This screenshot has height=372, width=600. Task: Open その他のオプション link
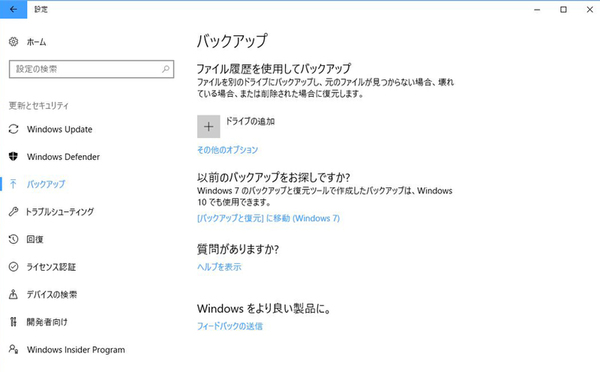tap(227, 150)
